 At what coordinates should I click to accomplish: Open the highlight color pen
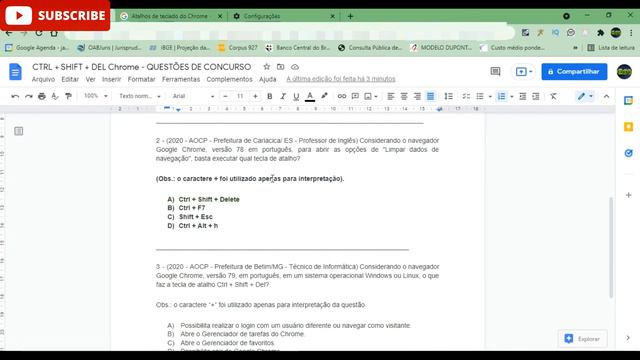(324, 96)
